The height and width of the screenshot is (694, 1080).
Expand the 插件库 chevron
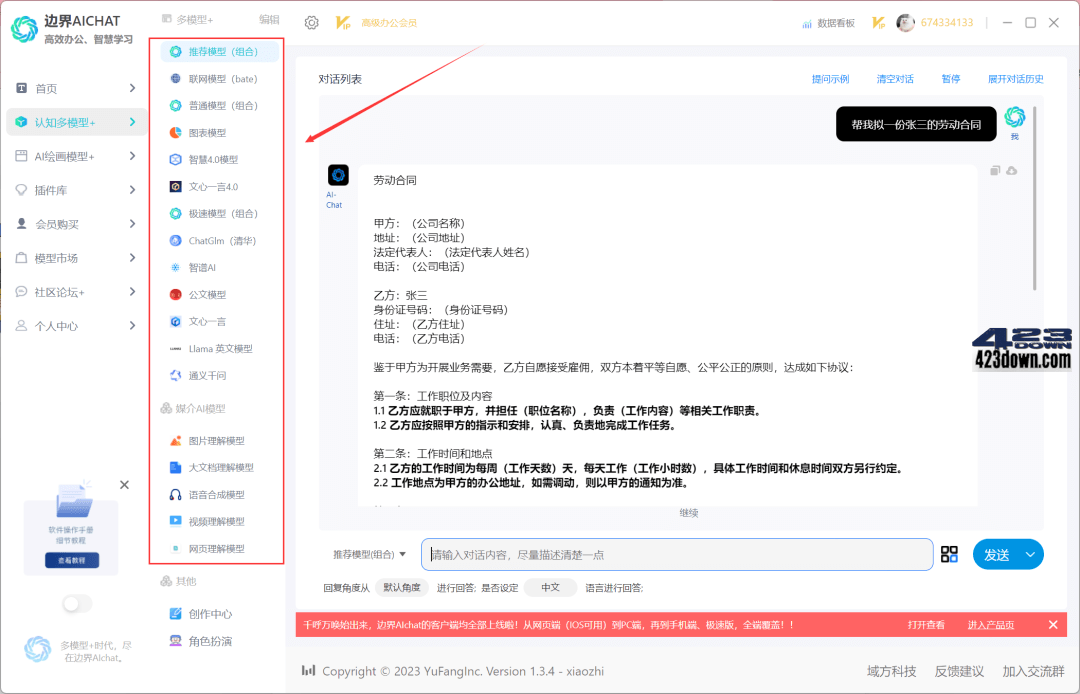[x=132, y=190]
